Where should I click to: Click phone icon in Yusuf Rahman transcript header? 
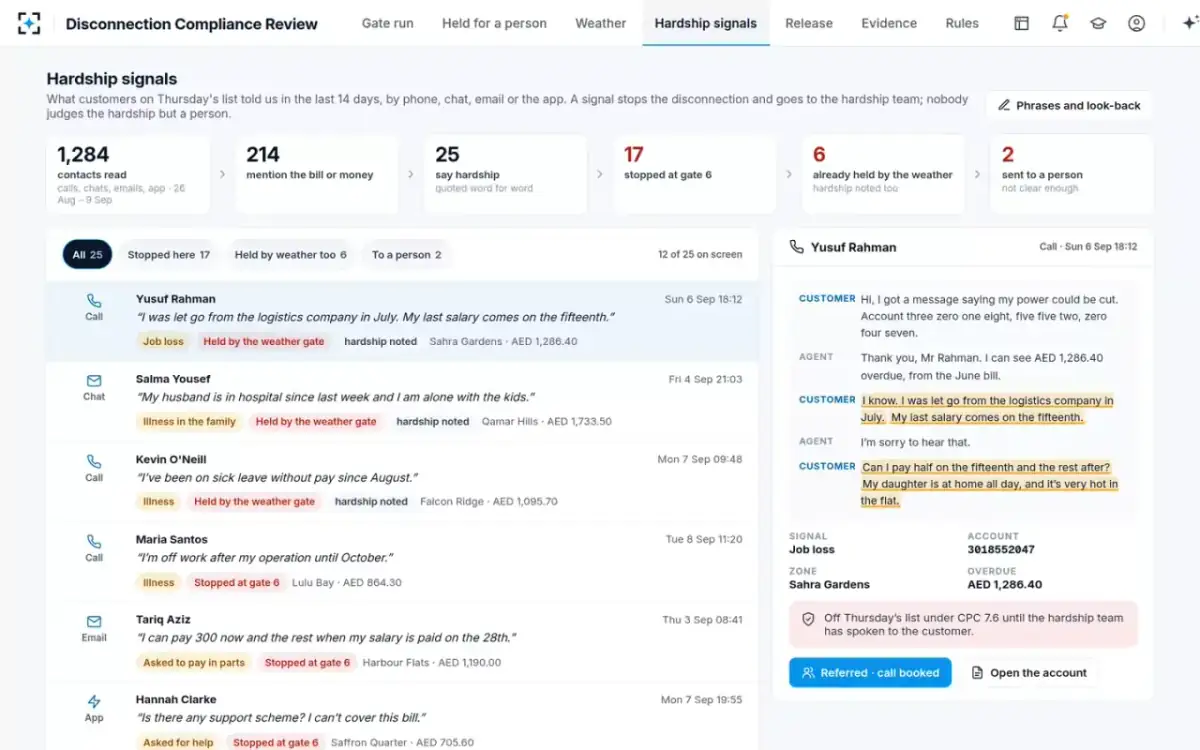pyautogui.click(x=796, y=246)
